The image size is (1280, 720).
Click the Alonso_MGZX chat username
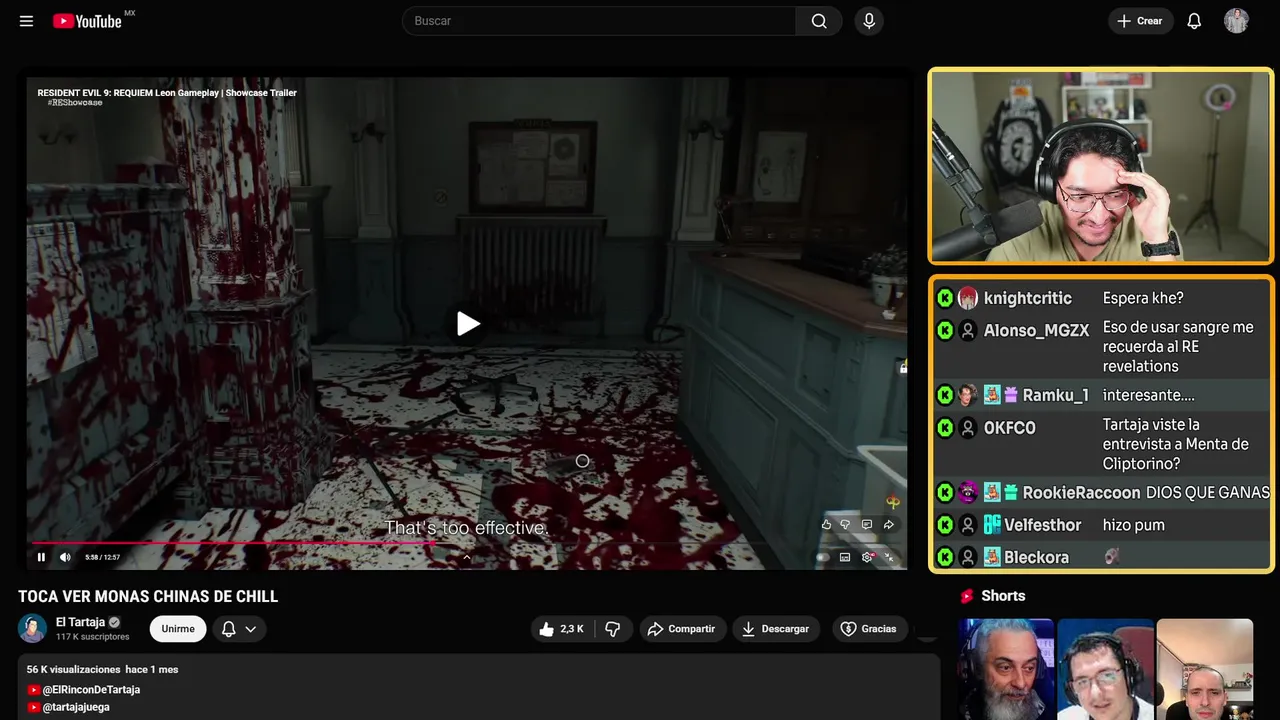[x=1036, y=330]
